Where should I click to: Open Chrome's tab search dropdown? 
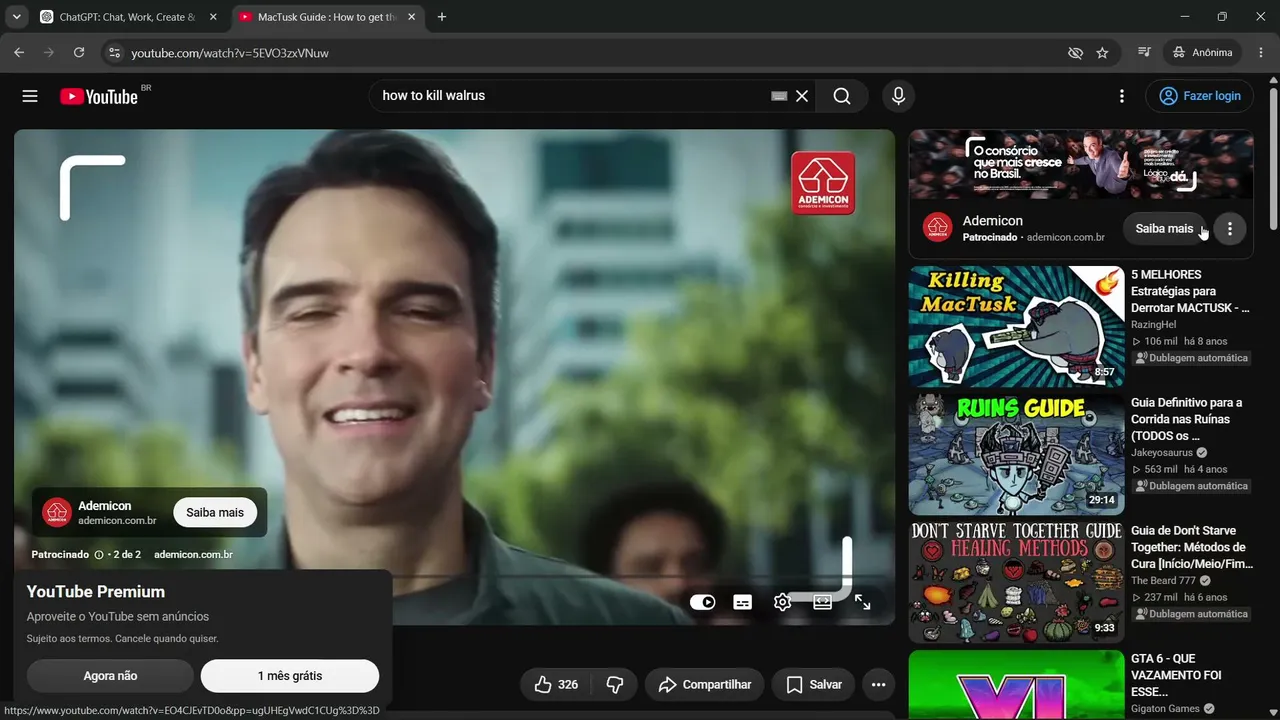point(17,17)
